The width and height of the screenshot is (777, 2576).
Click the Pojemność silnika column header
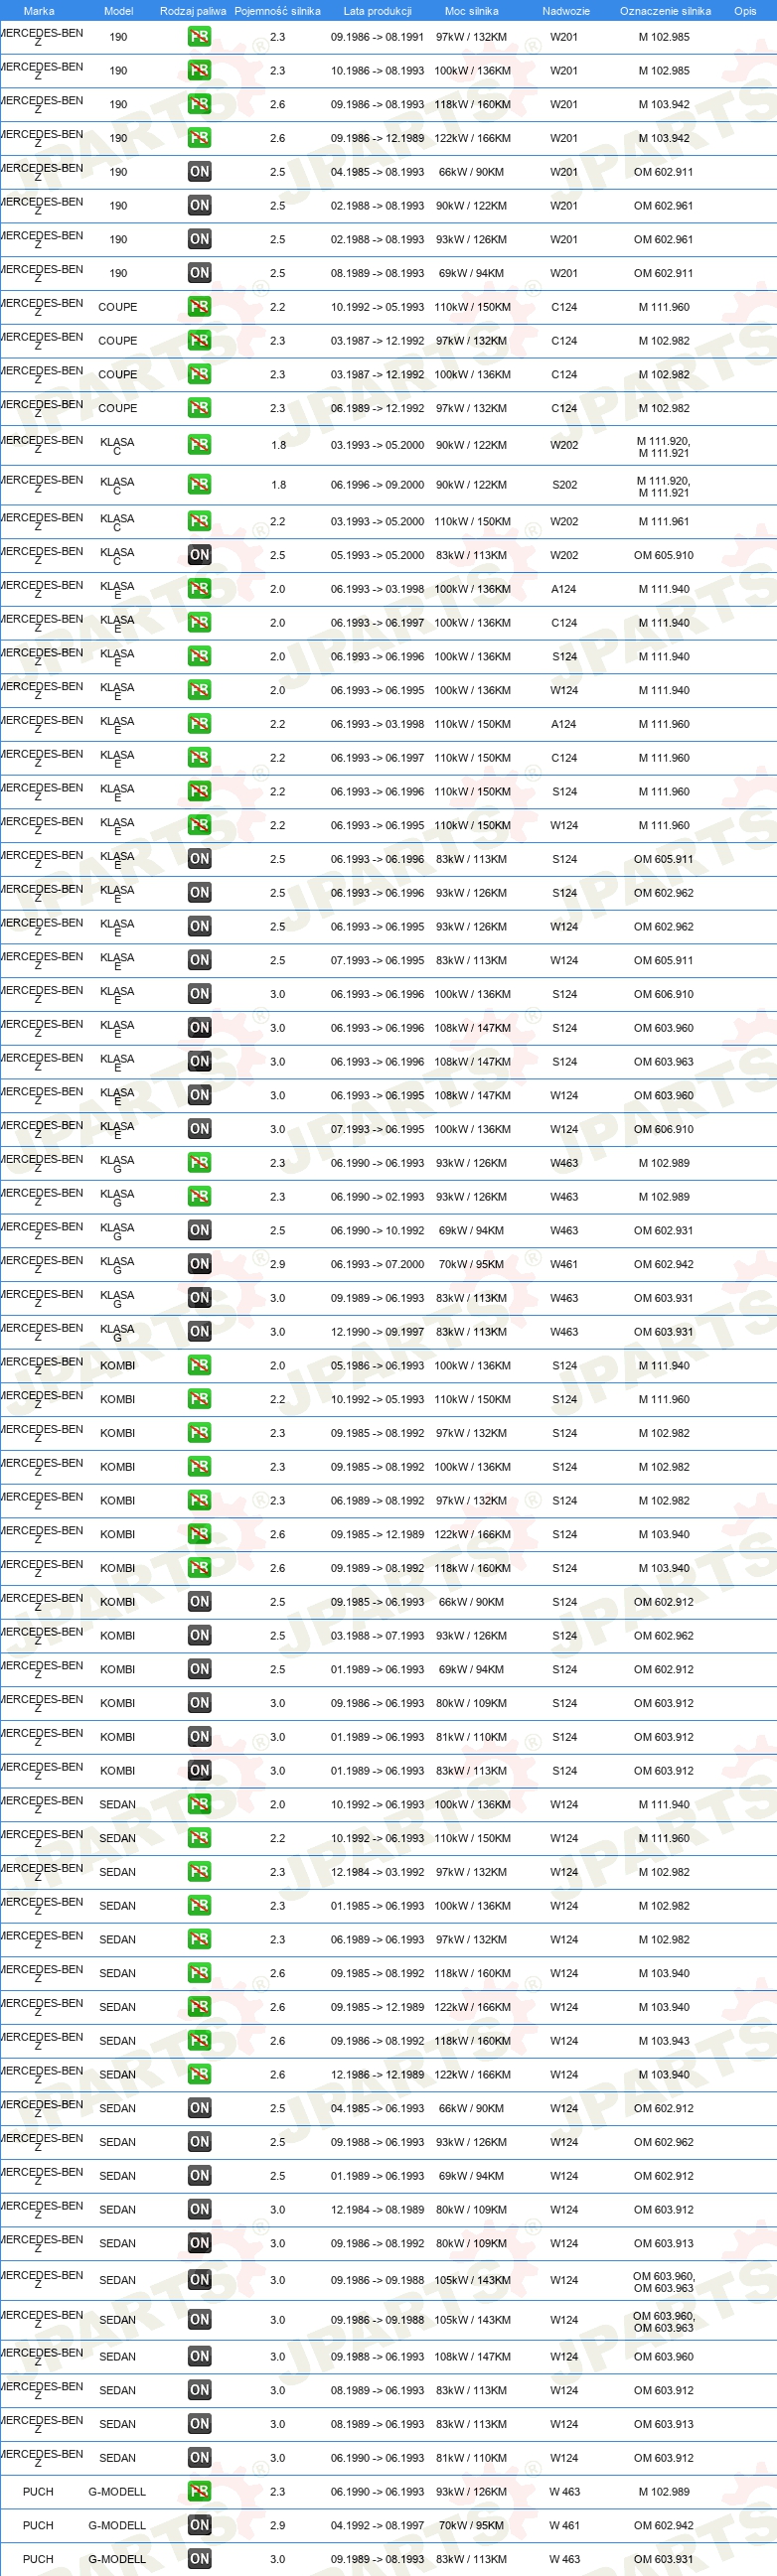click(278, 11)
